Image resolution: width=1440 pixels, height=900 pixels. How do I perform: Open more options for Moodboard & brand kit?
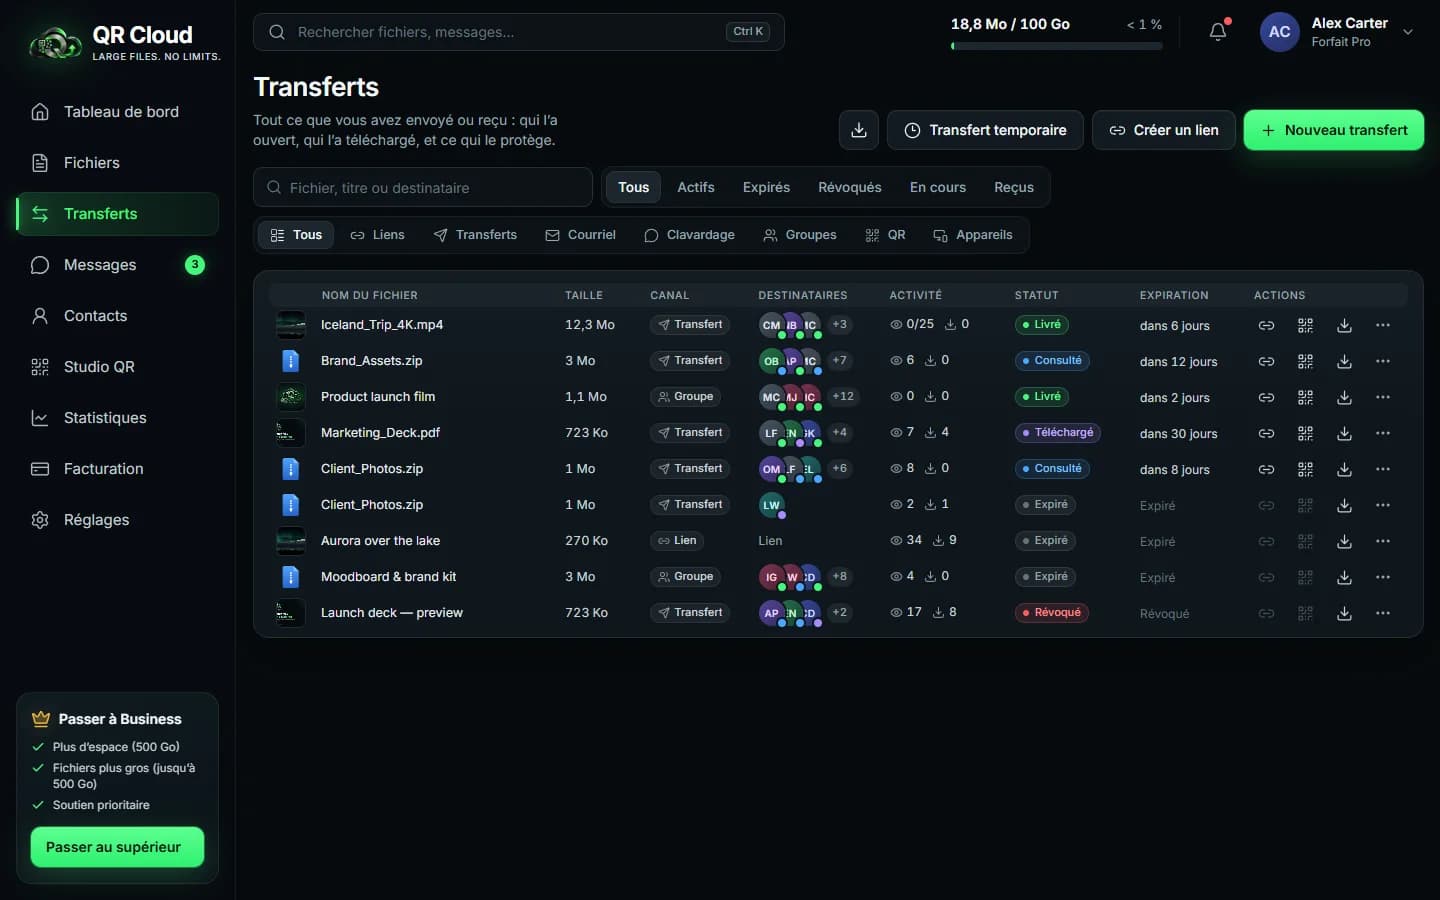(1383, 577)
